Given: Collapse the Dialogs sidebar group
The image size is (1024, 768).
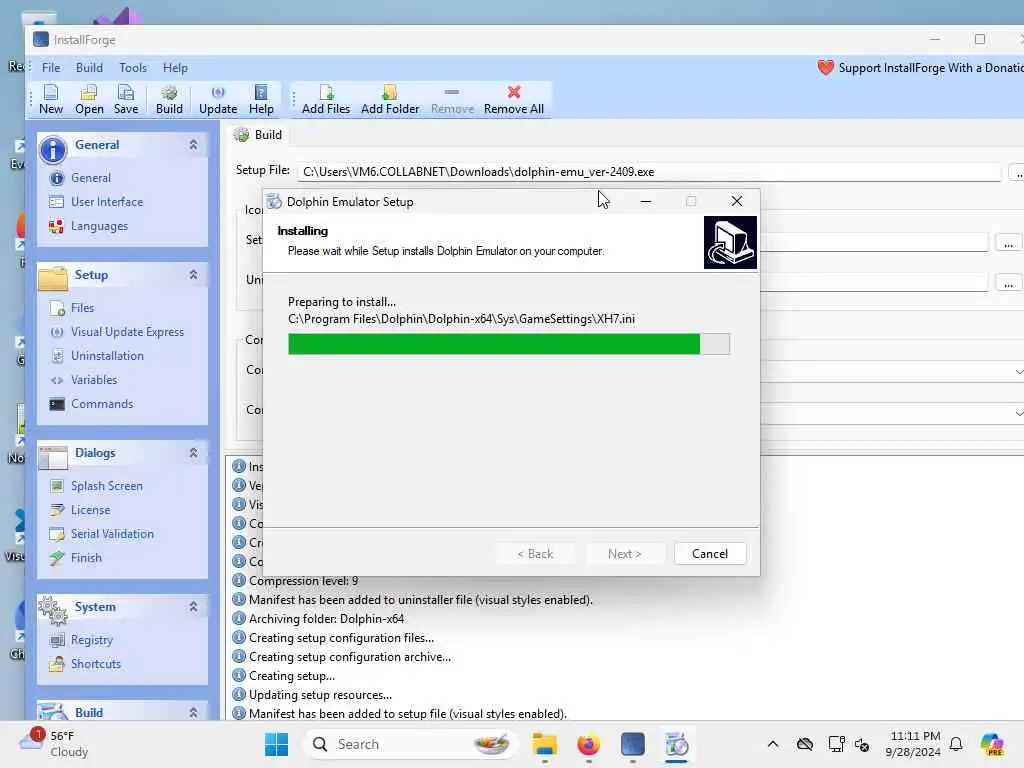Looking at the screenshot, I should (193, 453).
